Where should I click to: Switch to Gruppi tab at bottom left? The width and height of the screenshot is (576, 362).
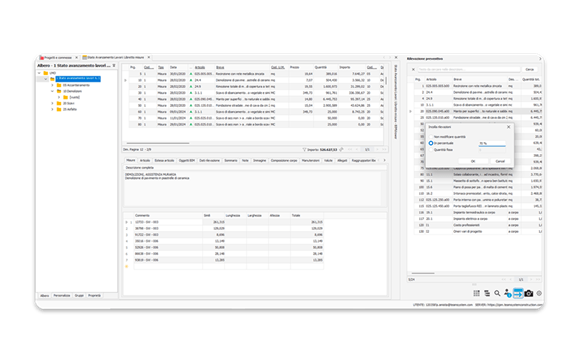79,295
